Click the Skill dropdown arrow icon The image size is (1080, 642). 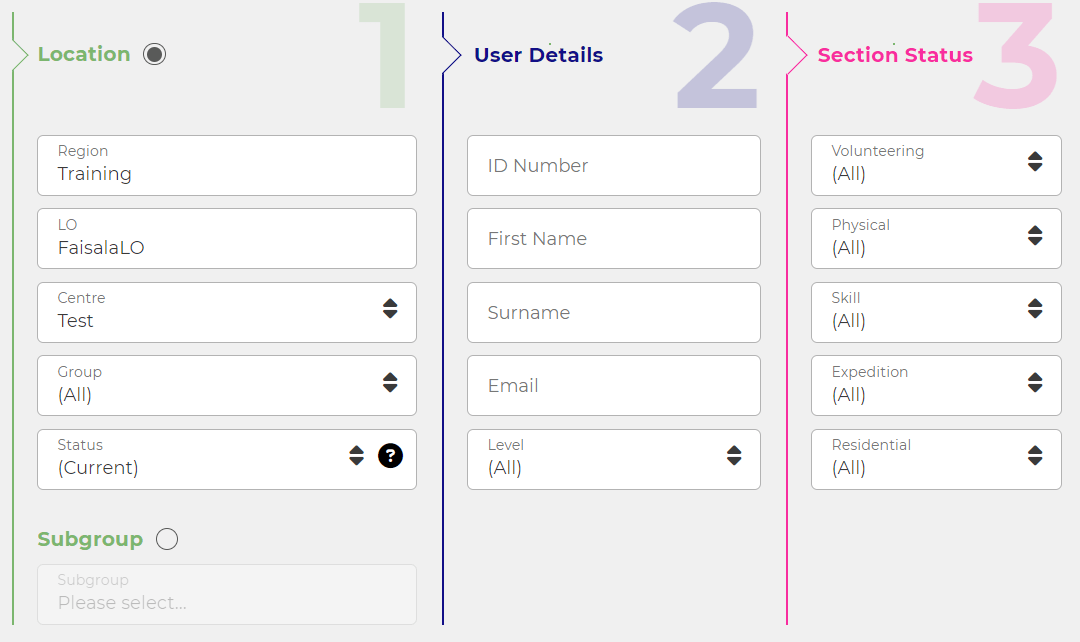(x=1034, y=310)
